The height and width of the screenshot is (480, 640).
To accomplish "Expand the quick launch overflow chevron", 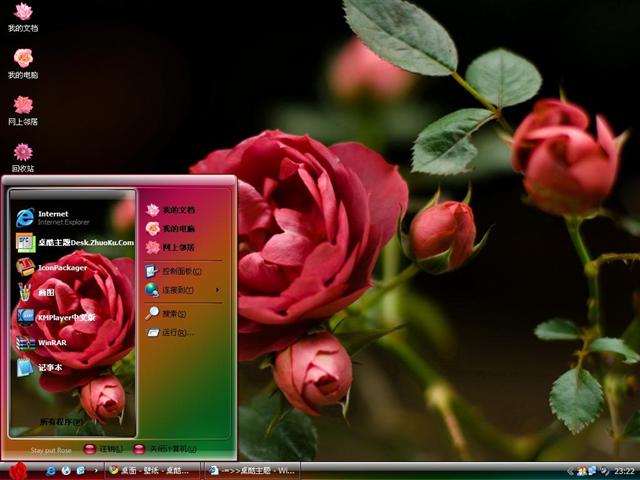I will click(96, 471).
